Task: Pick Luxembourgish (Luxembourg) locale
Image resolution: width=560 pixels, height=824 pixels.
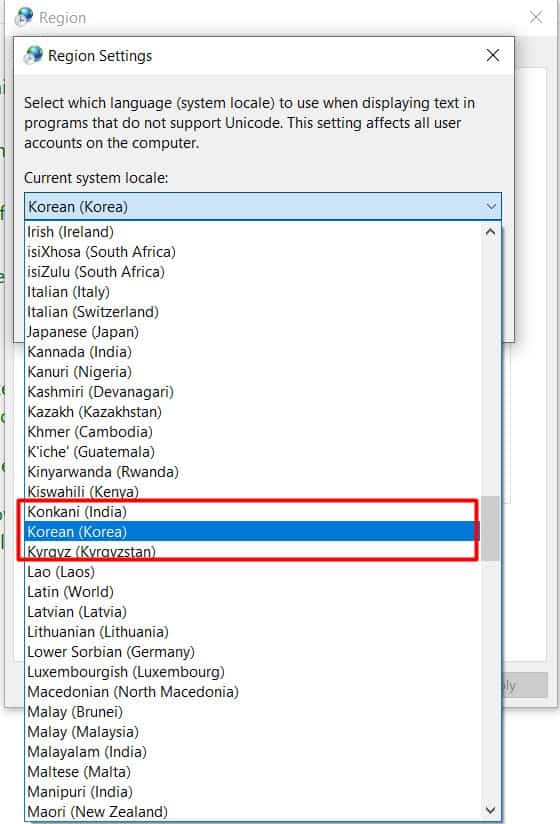Action: point(253,672)
